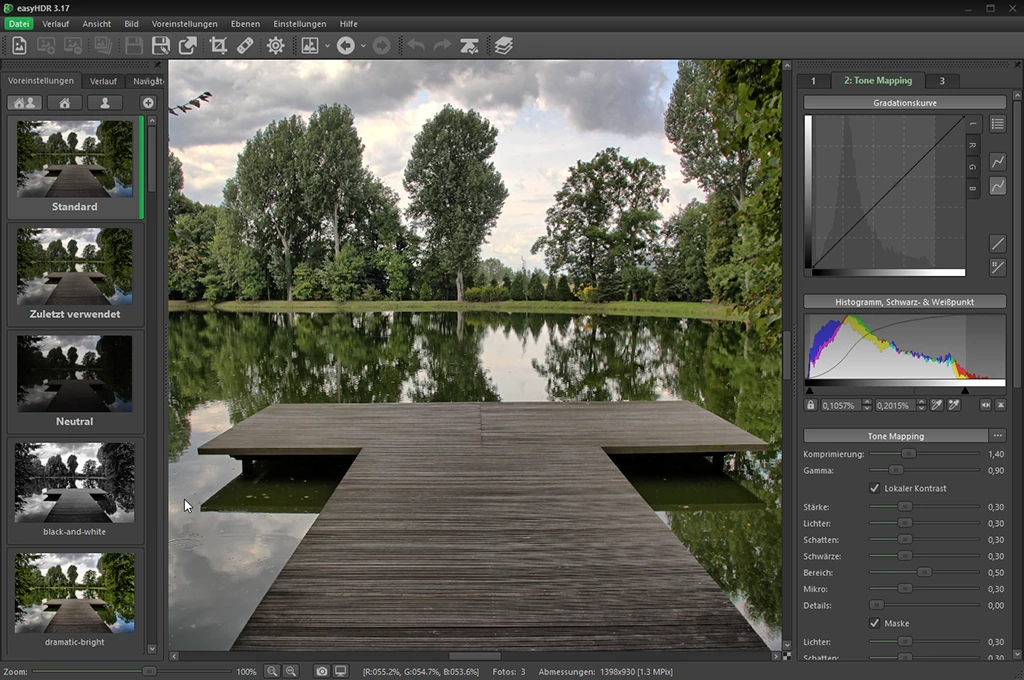The image size is (1024, 680).
Task: Collapse the Gradationskurve section header
Action: [x=904, y=102]
